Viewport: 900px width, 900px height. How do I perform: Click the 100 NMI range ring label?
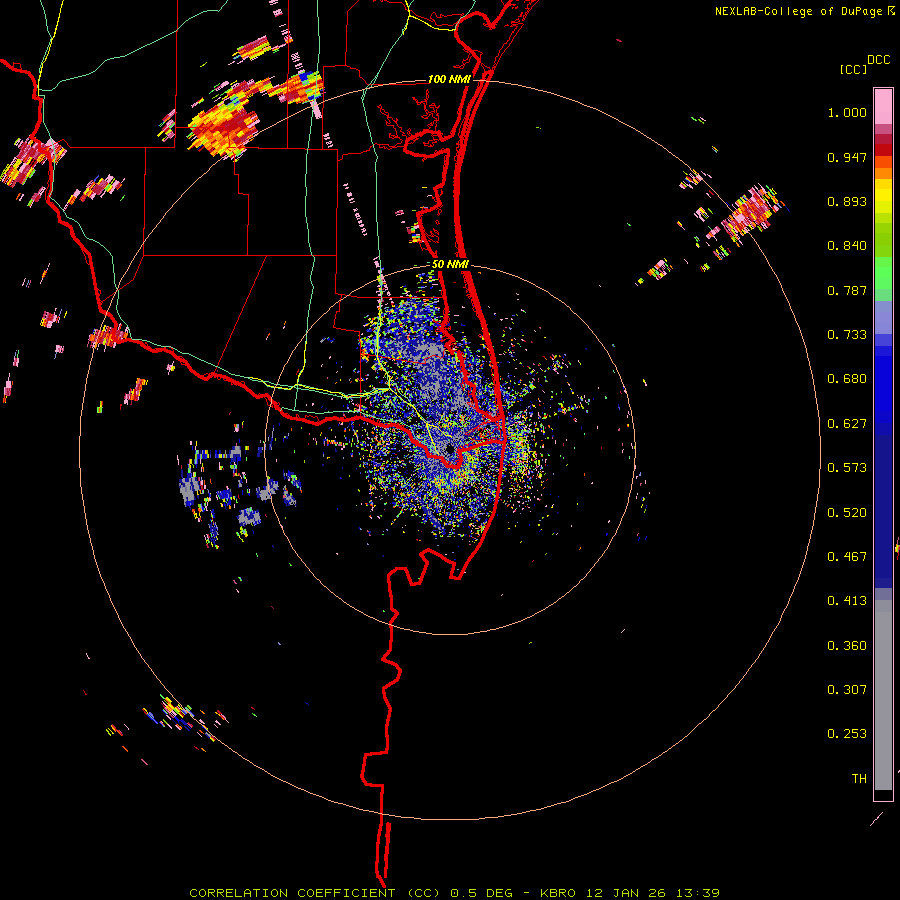coord(449,79)
